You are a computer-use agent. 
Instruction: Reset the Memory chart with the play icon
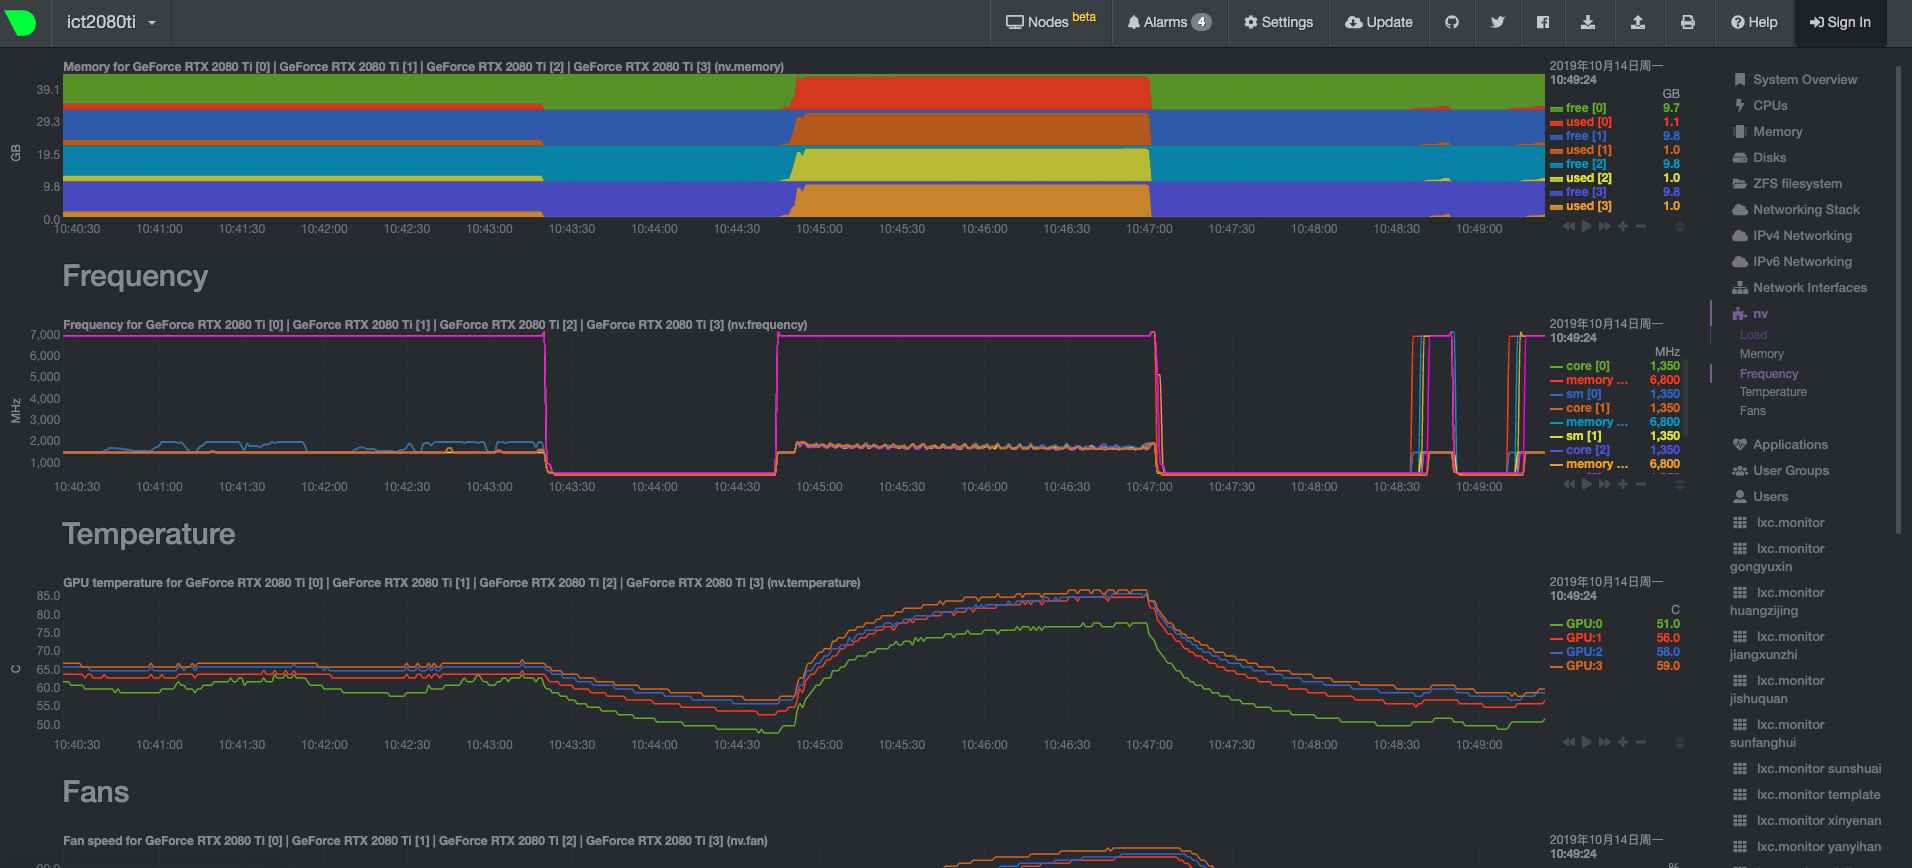1586,227
